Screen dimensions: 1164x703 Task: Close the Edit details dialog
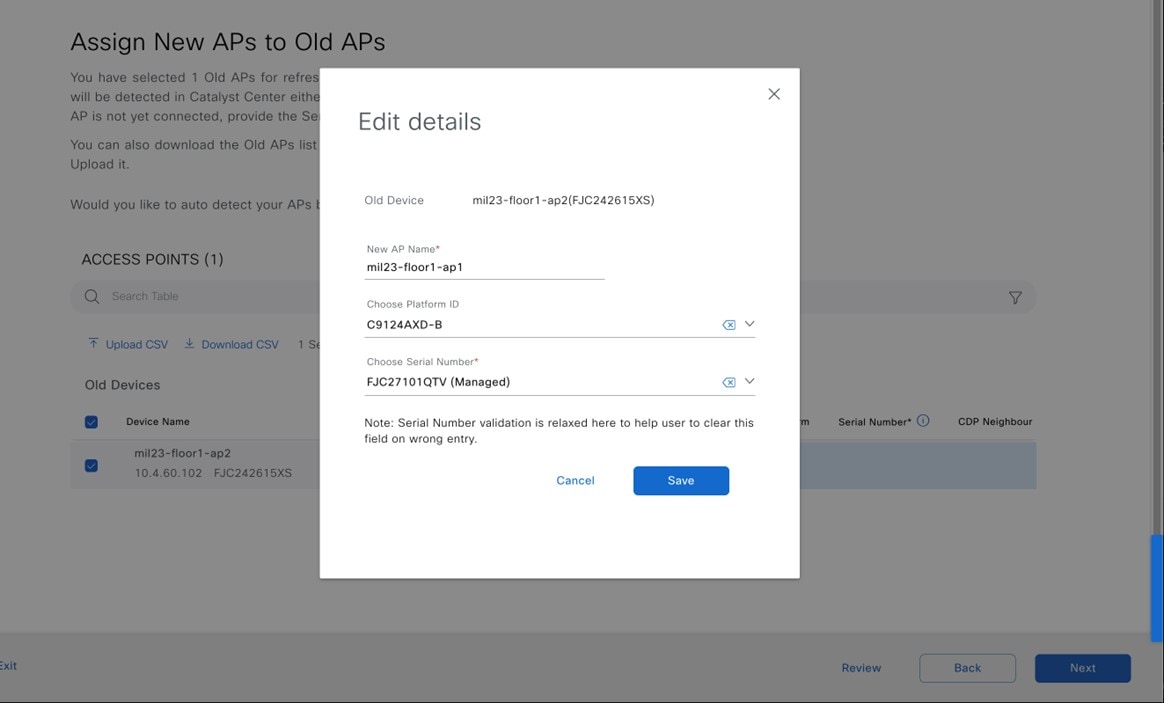(x=773, y=94)
